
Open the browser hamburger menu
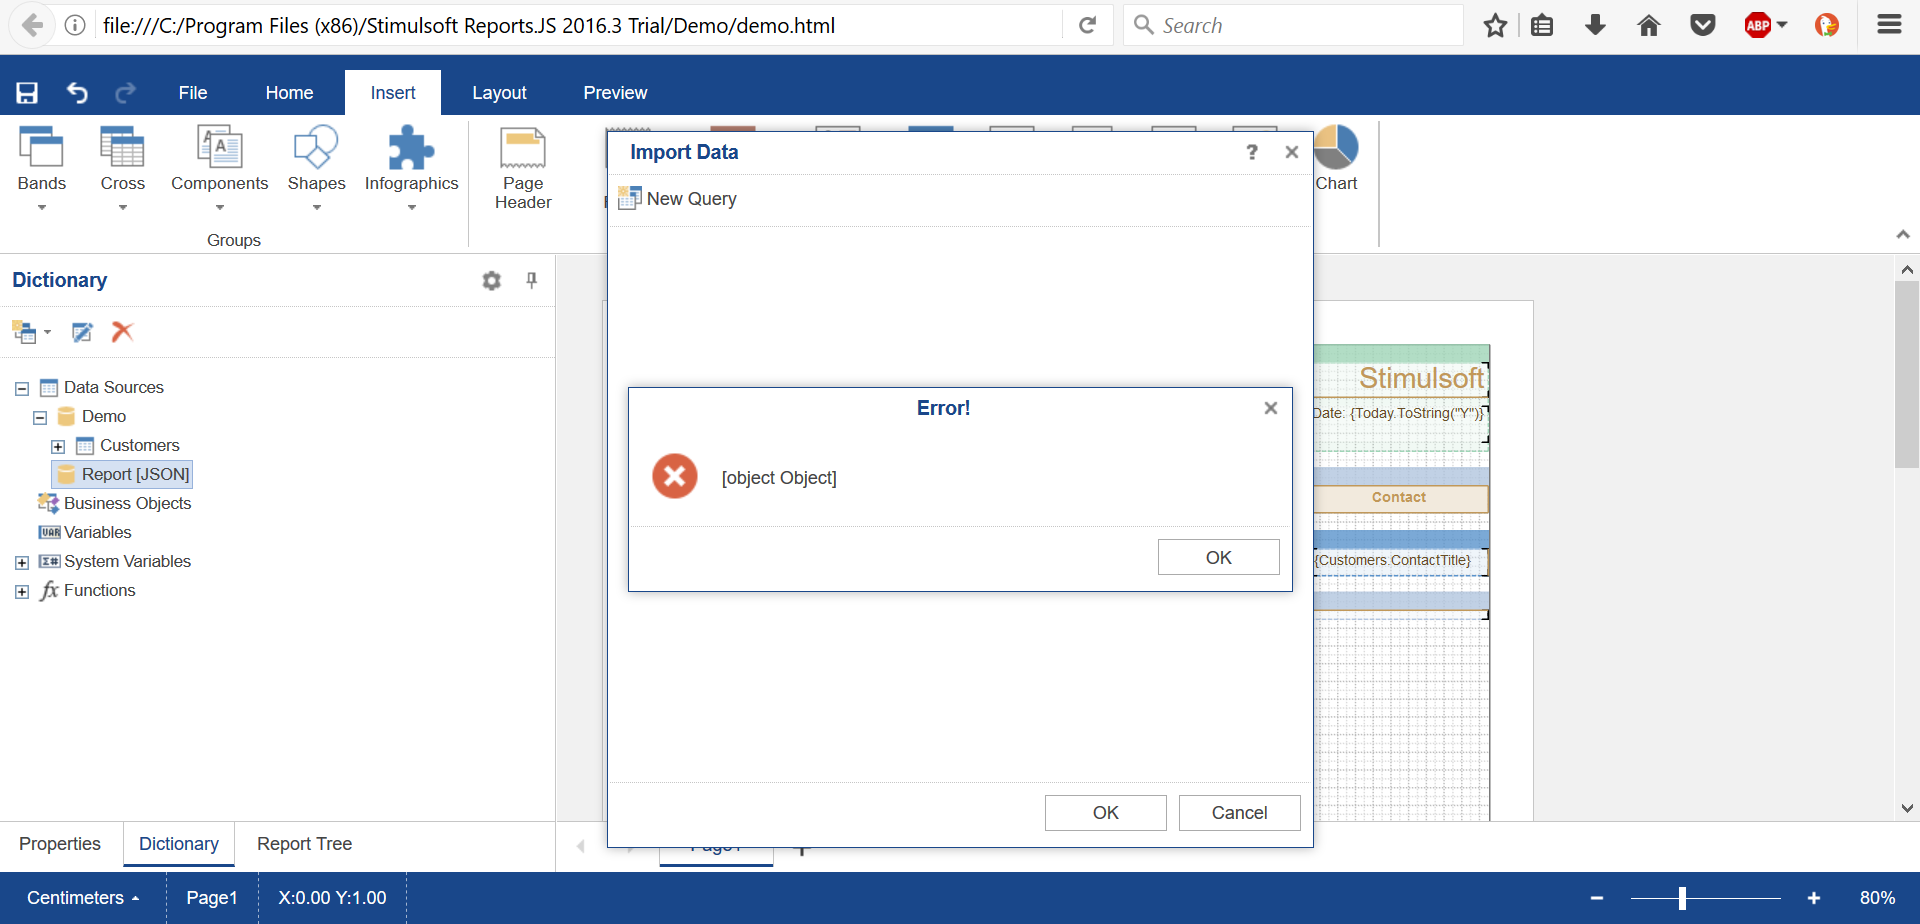pos(1889,25)
